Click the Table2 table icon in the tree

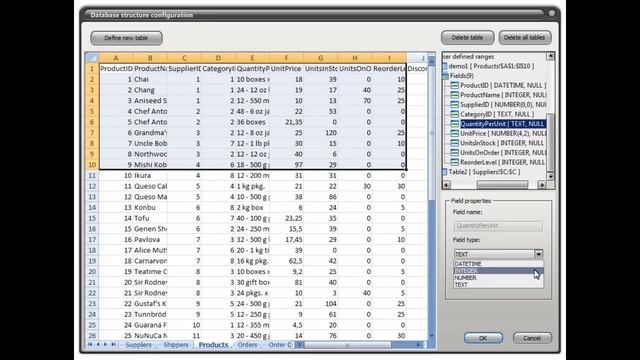(x=445, y=172)
